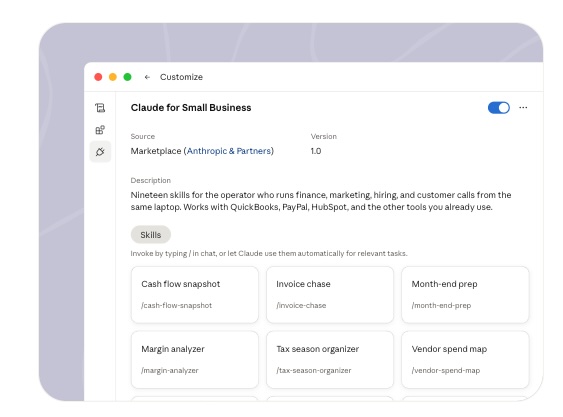The height and width of the screenshot is (417, 563).
Task: Select the sidebar plug connector icon
Action: coord(100,152)
